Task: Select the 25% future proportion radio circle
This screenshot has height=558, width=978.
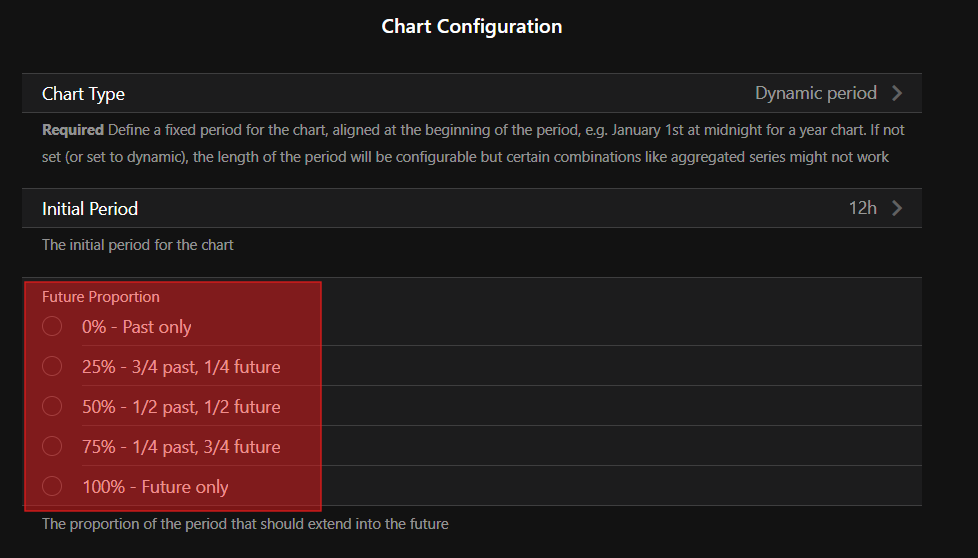Action: point(52,367)
